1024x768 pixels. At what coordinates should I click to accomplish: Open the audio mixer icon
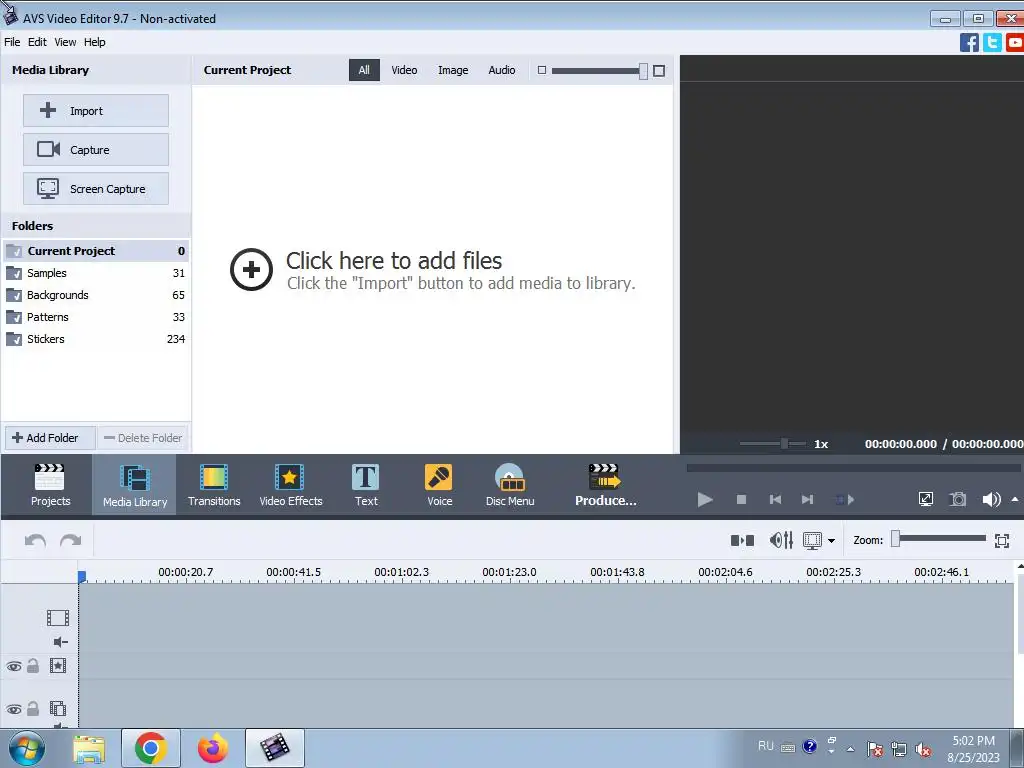pos(781,540)
